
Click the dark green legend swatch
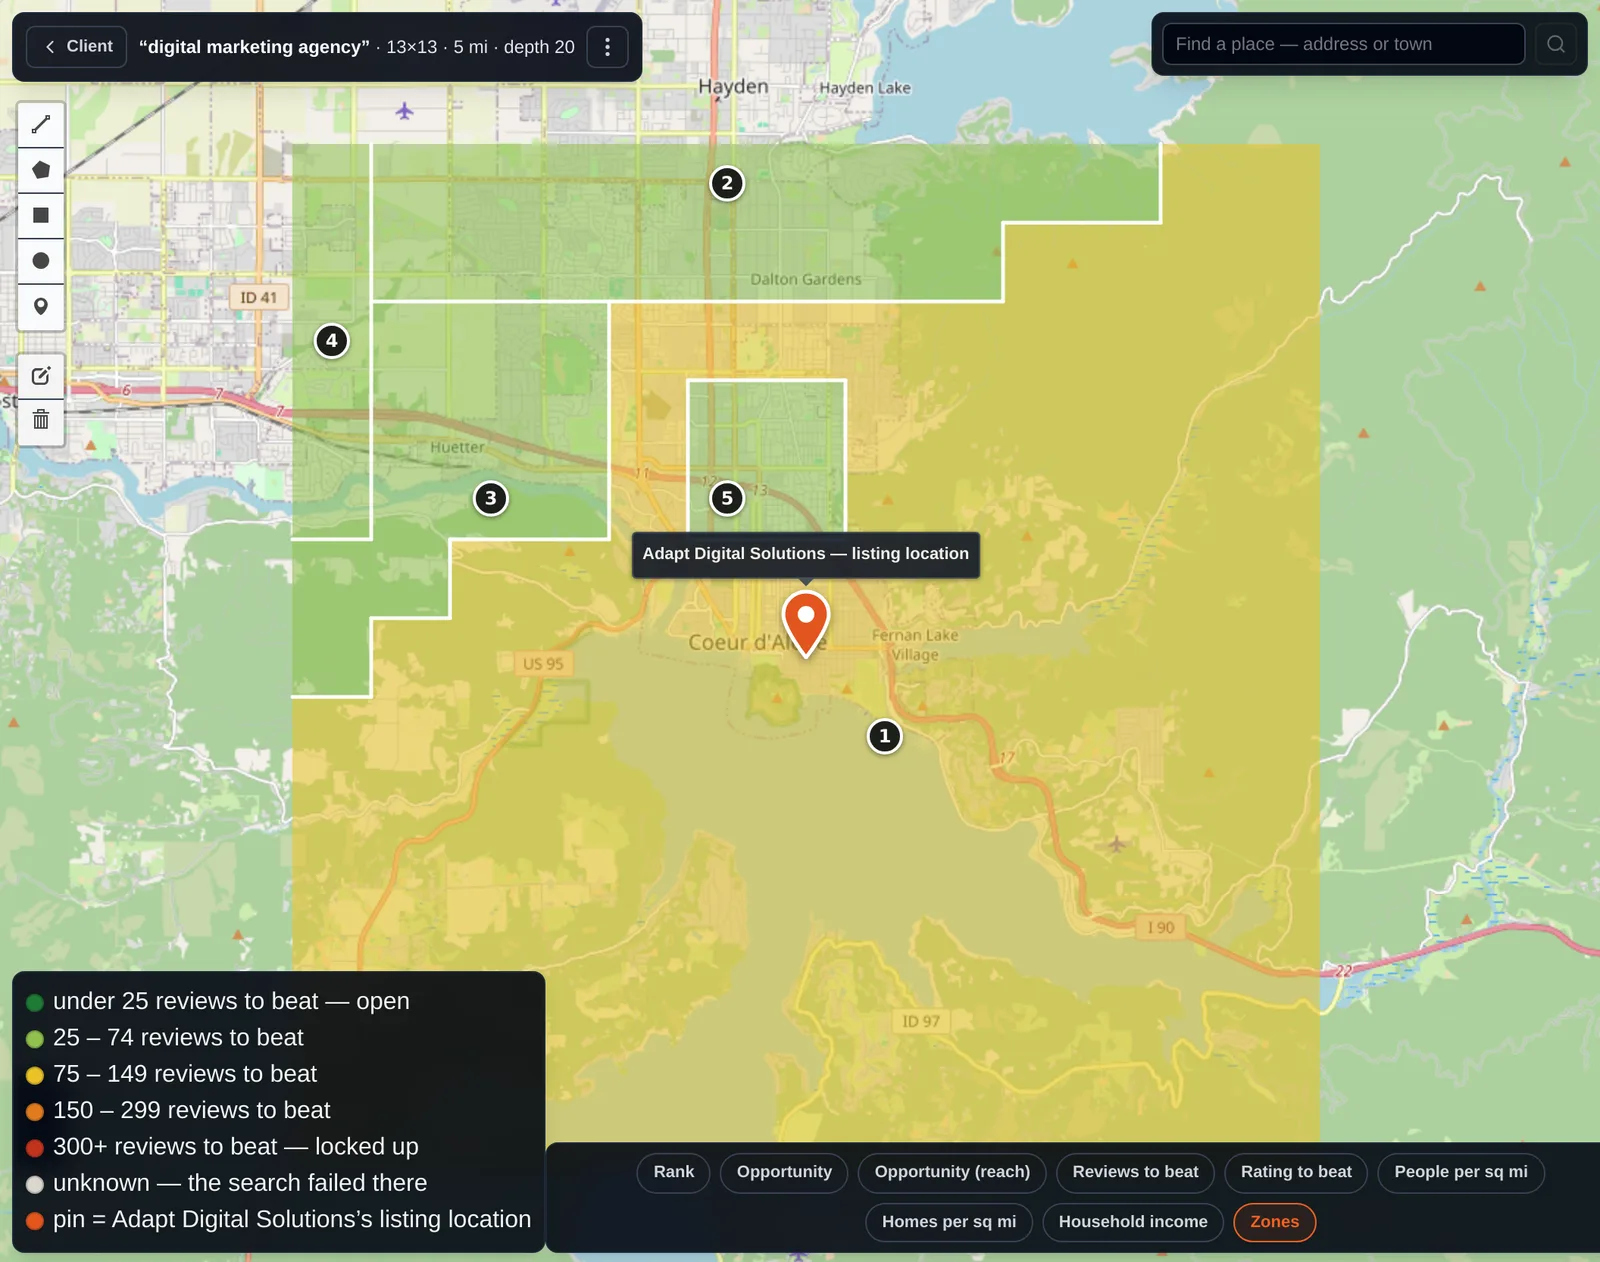(x=35, y=1002)
